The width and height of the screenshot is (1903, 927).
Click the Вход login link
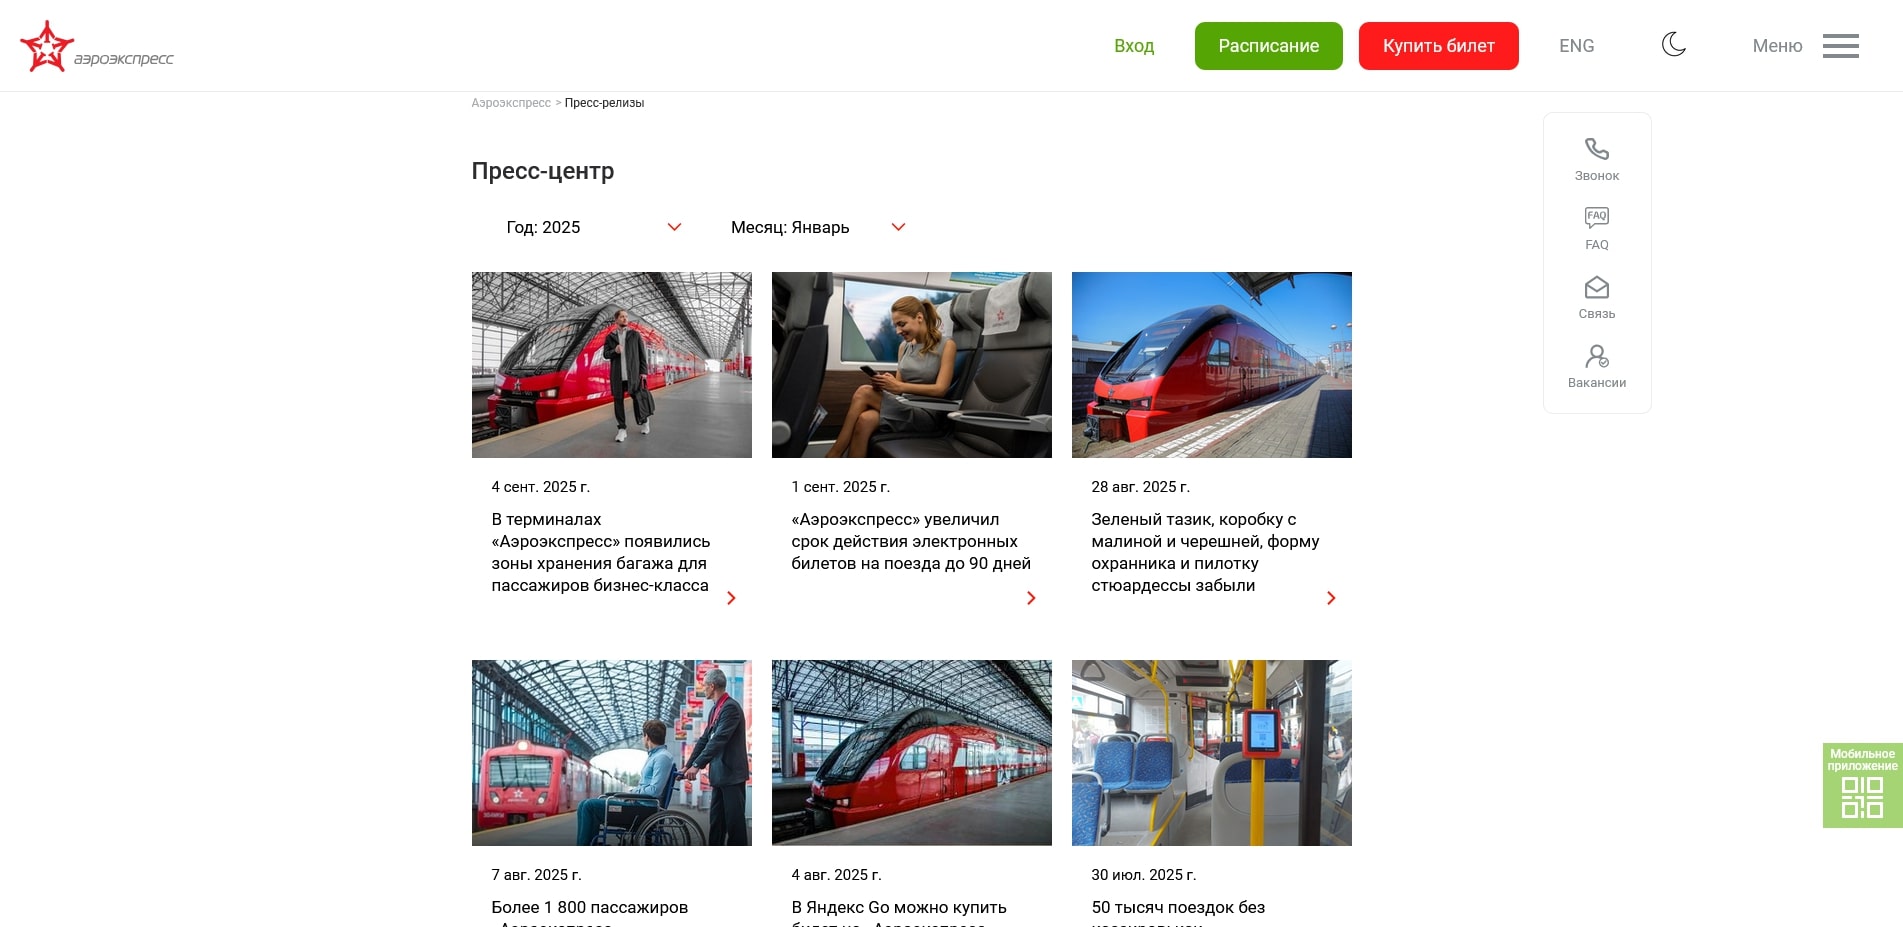point(1133,46)
